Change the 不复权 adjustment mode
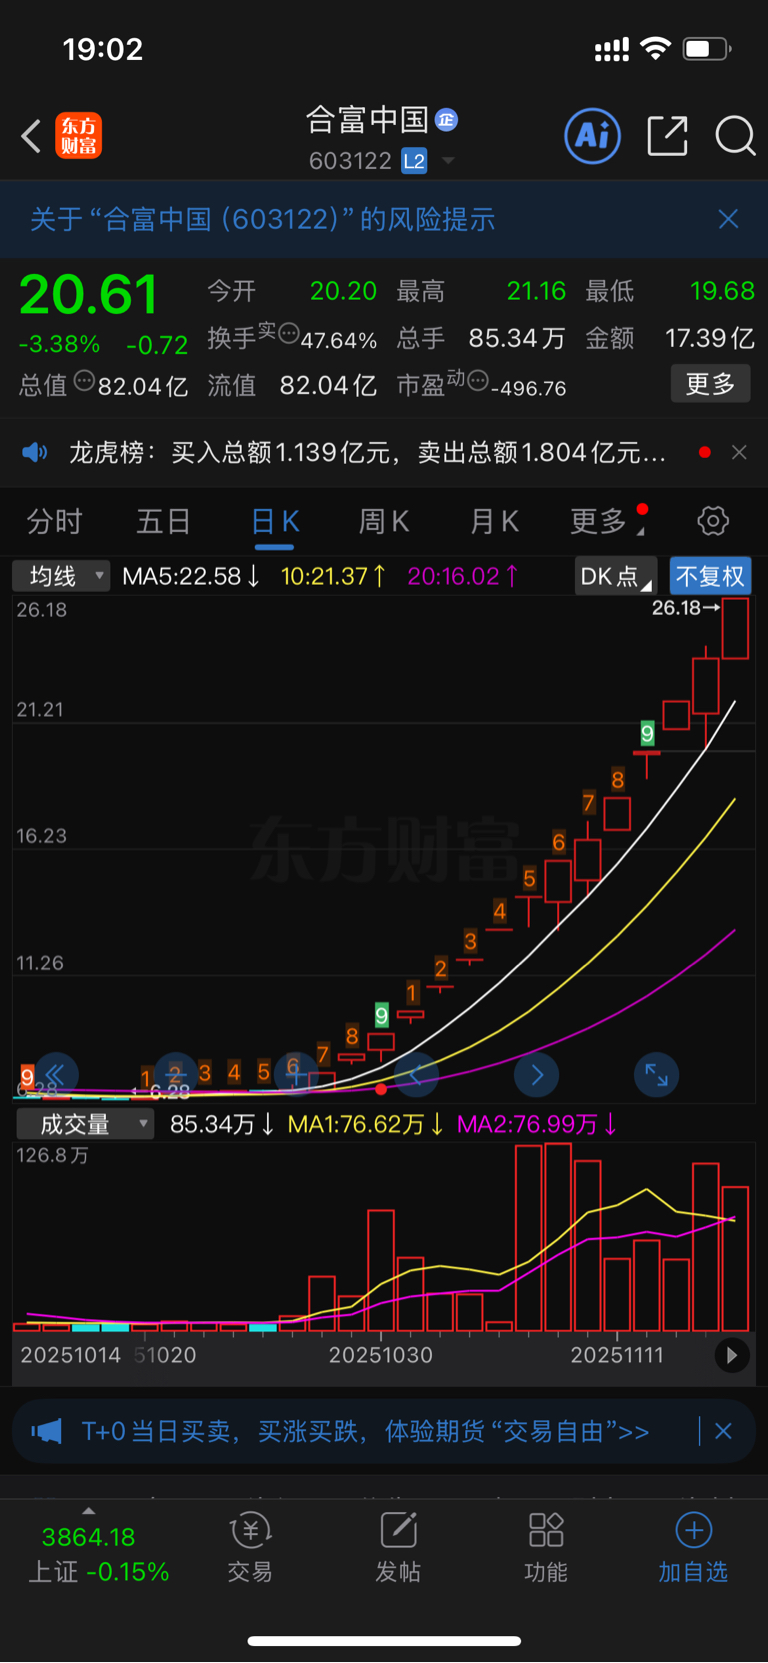The image size is (768, 1663). click(710, 576)
